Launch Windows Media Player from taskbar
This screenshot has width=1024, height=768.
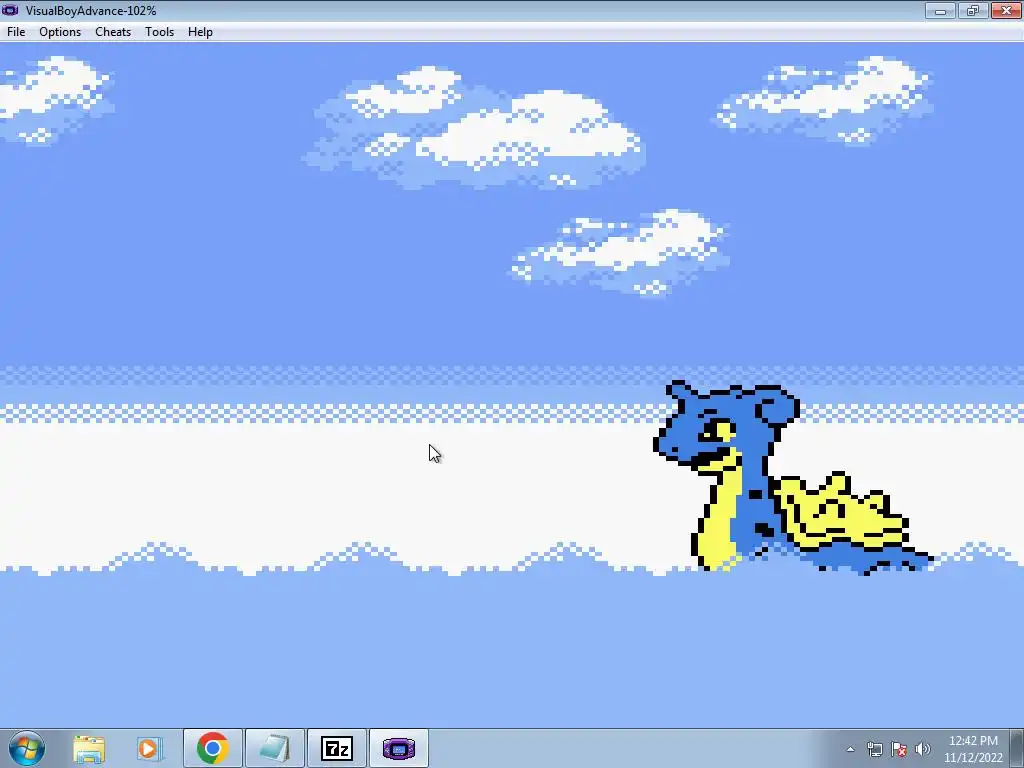[x=148, y=748]
